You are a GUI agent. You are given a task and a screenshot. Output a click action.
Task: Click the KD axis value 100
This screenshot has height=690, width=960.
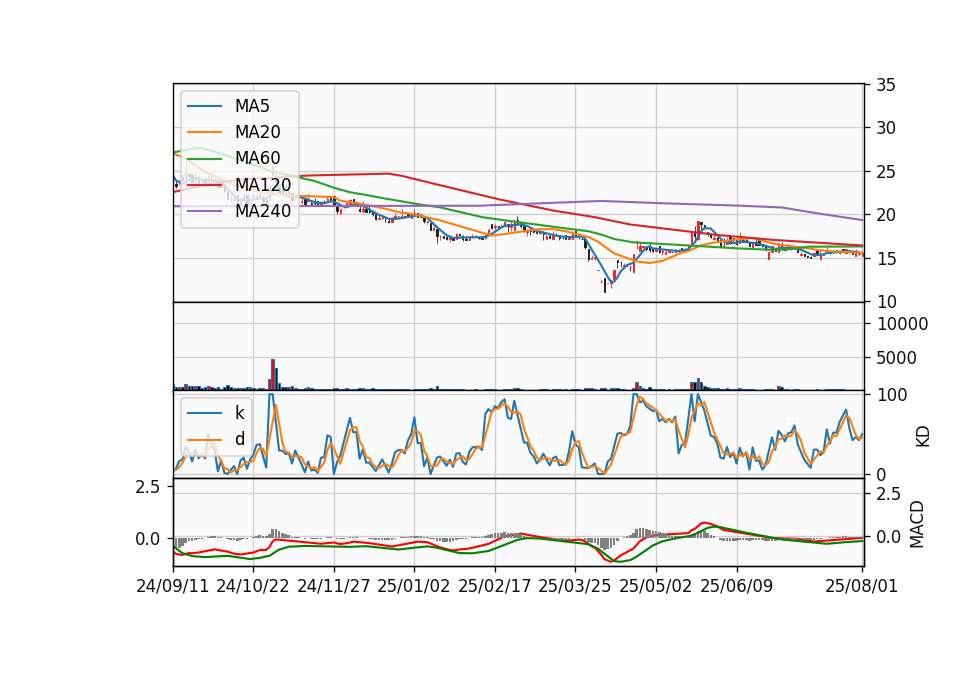pos(892,395)
